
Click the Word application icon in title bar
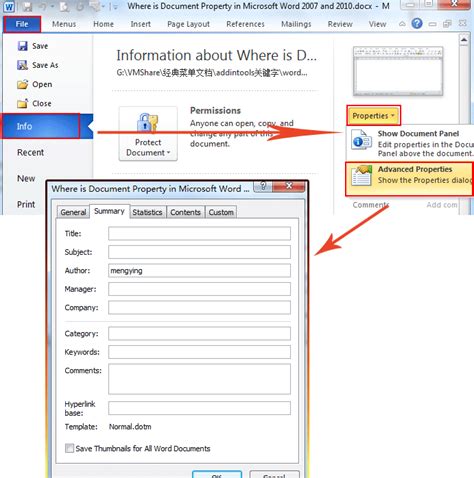click(x=9, y=6)
